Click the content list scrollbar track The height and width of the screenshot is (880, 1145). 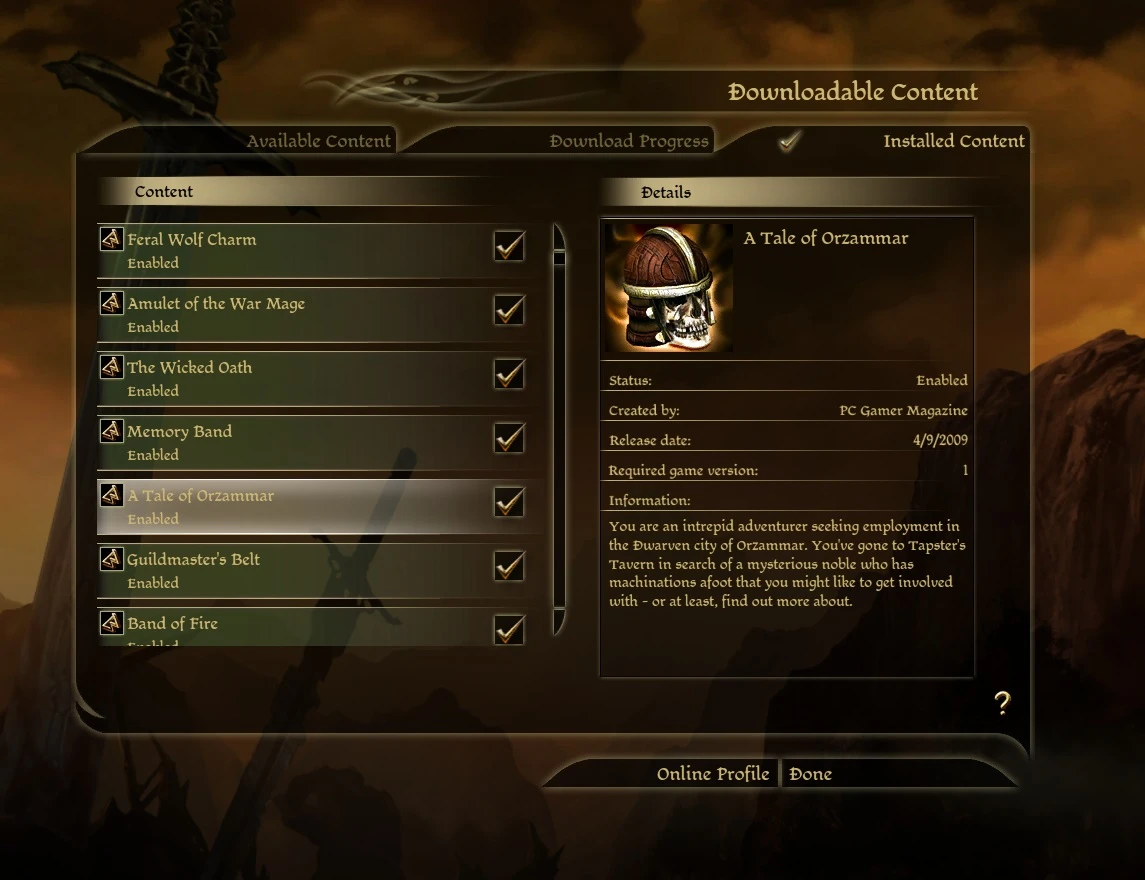(559, 435)
